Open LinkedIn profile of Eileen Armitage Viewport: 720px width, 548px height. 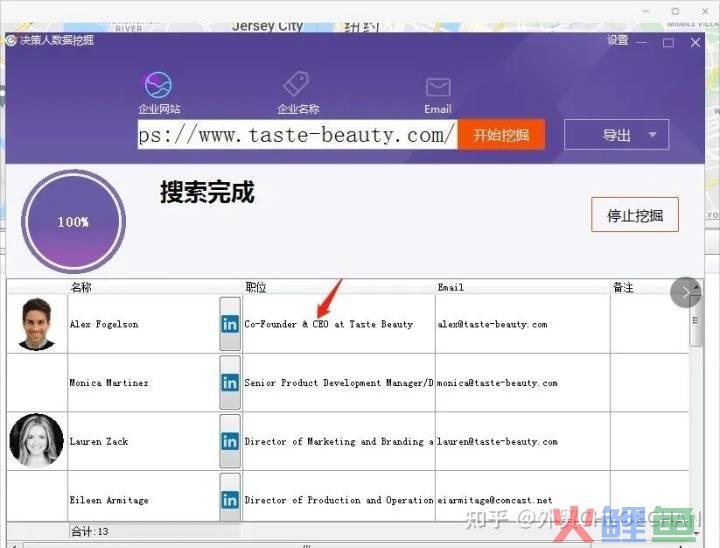tap(230, 498)
